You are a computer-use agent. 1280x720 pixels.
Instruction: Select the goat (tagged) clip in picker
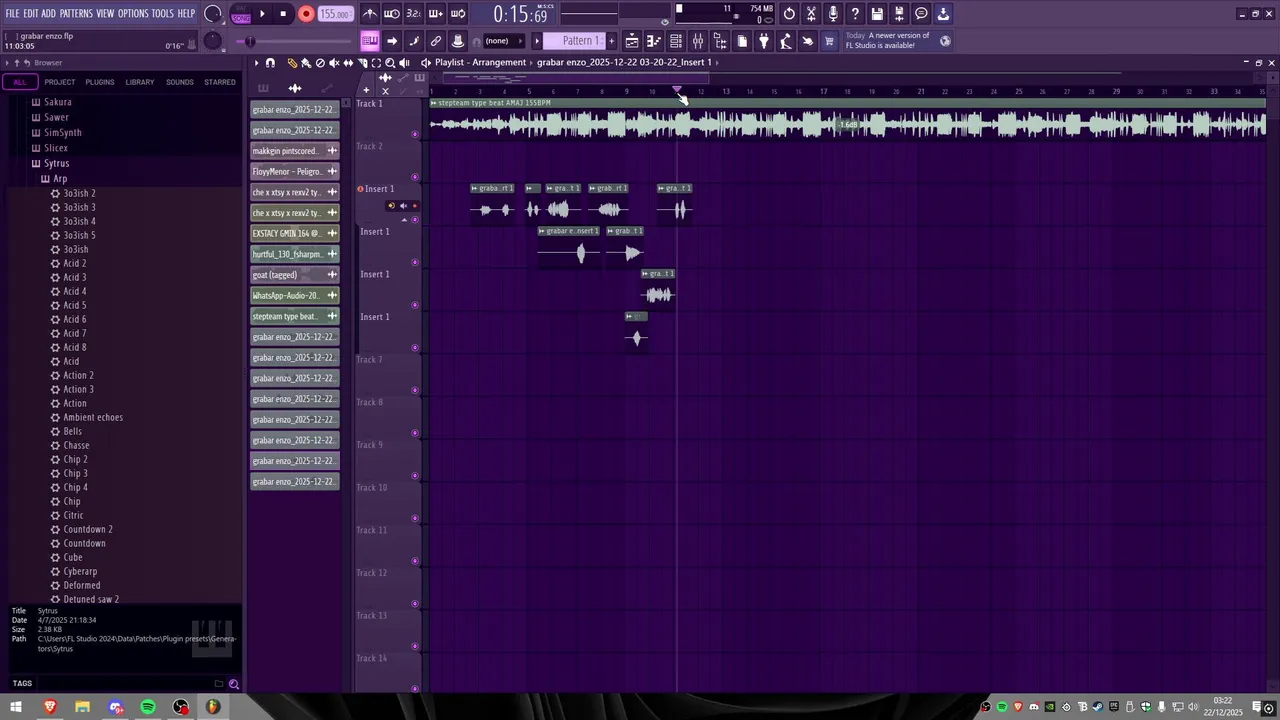[x=295, y=275]
